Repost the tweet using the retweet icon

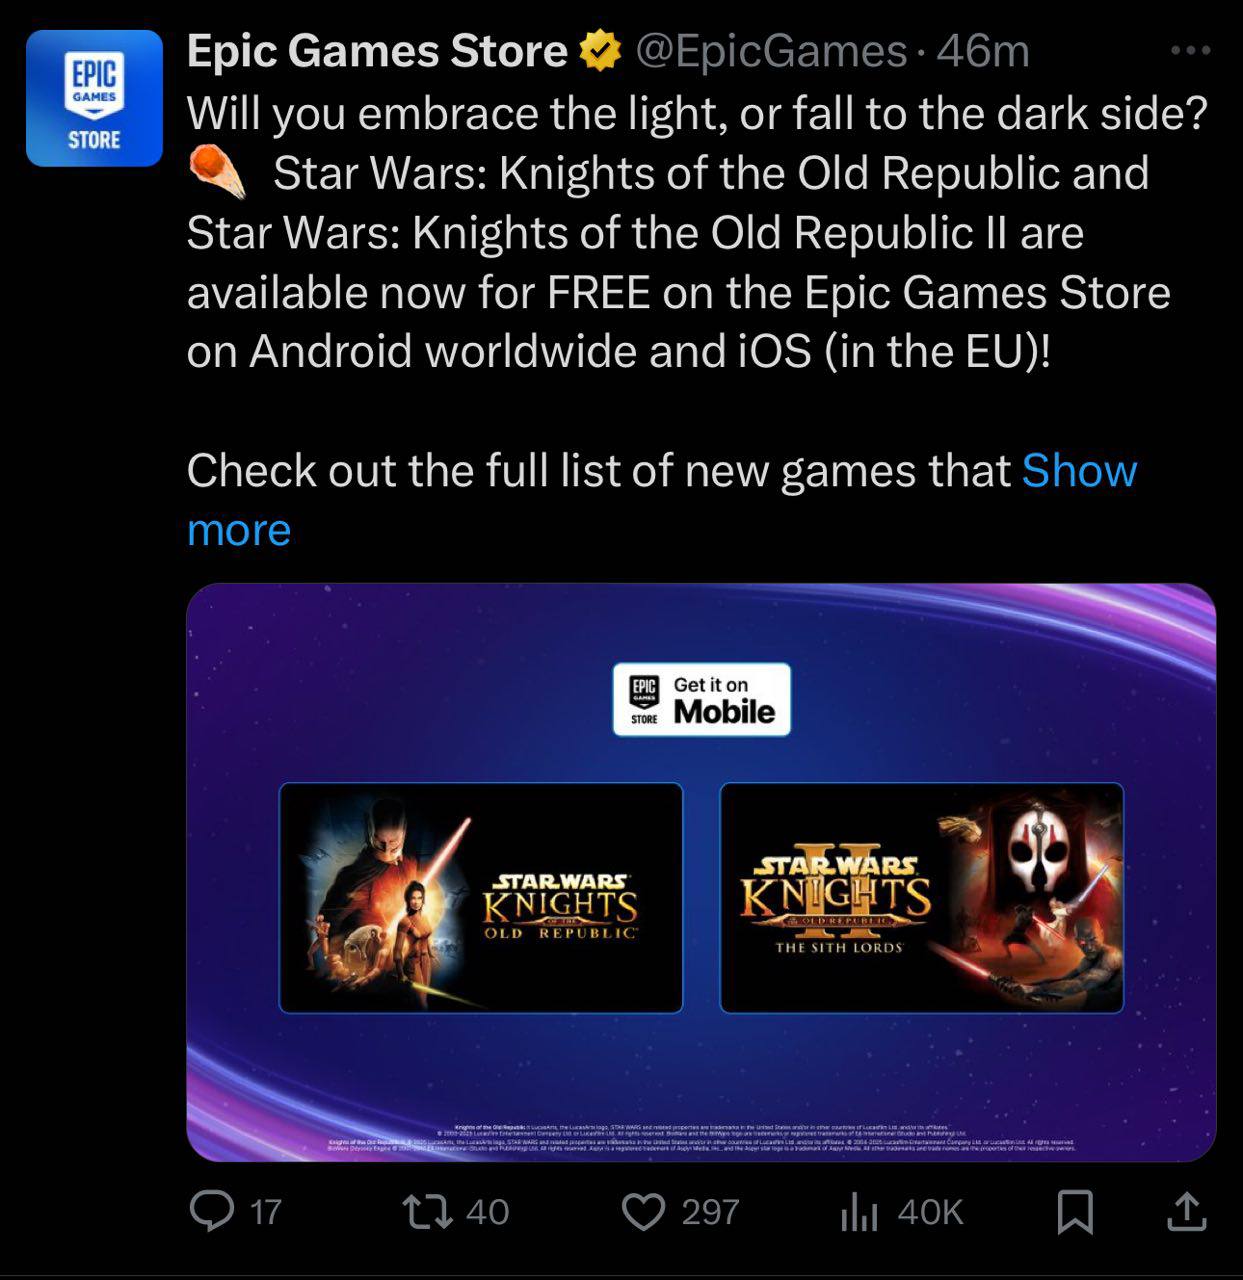tap(424, 1212)
